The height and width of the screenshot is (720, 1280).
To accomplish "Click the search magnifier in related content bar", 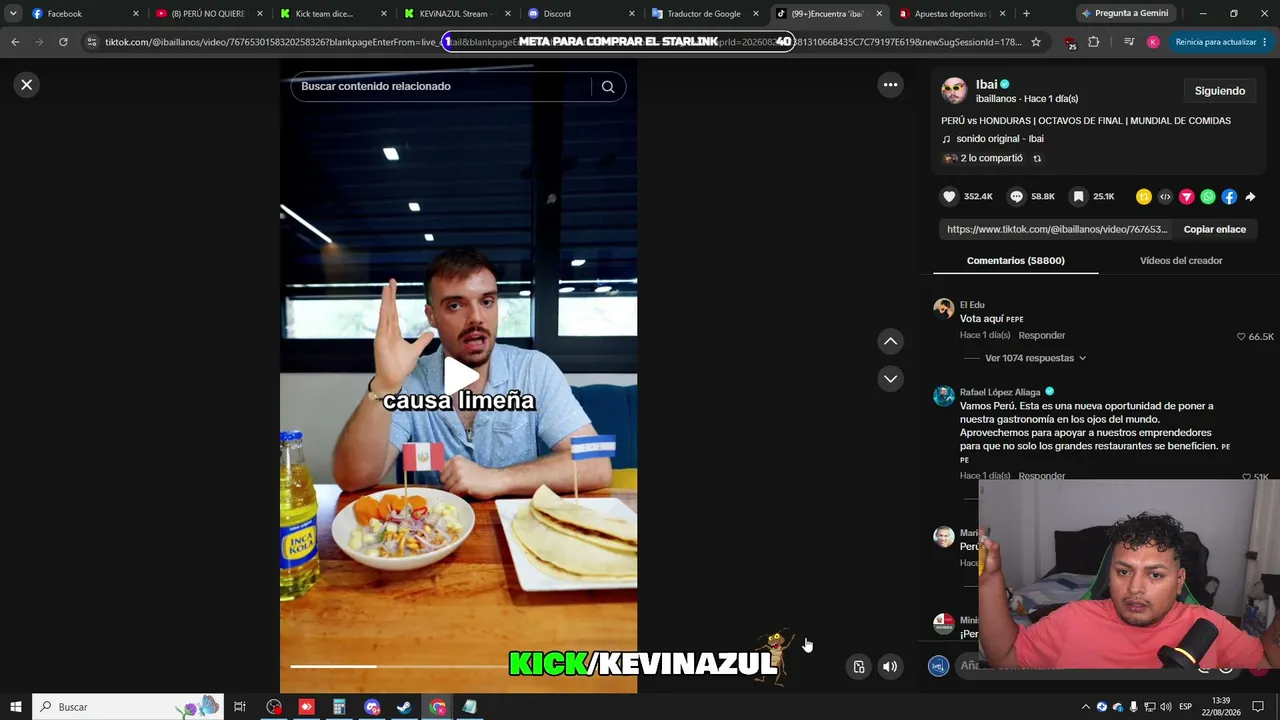I will [x=607, y=86].
